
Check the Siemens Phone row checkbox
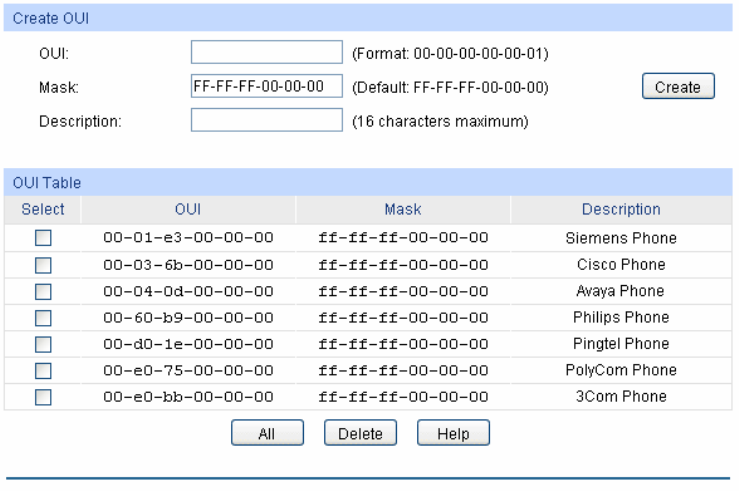43,238
